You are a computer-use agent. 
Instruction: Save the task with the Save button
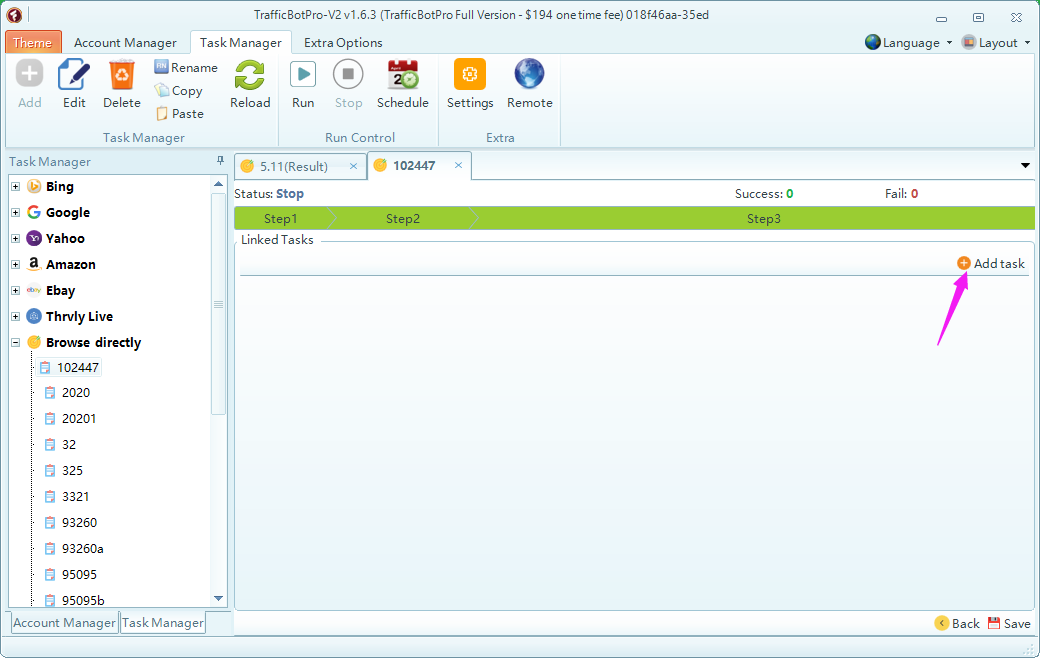click(1008, 623)
